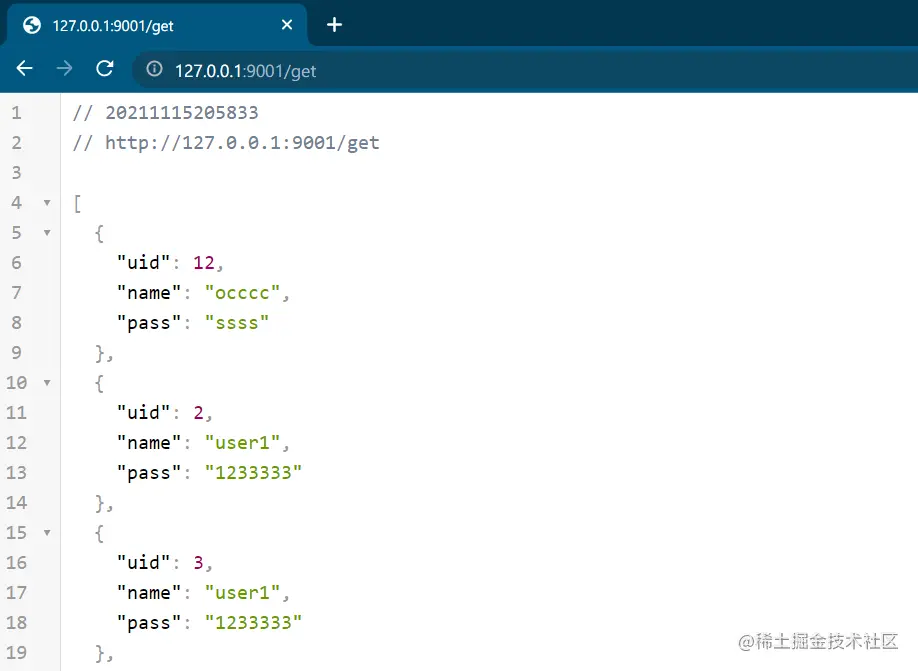This screenshot has width=918, height=671.
Task: Click the name value "occcc"
Action: (242, 292)
